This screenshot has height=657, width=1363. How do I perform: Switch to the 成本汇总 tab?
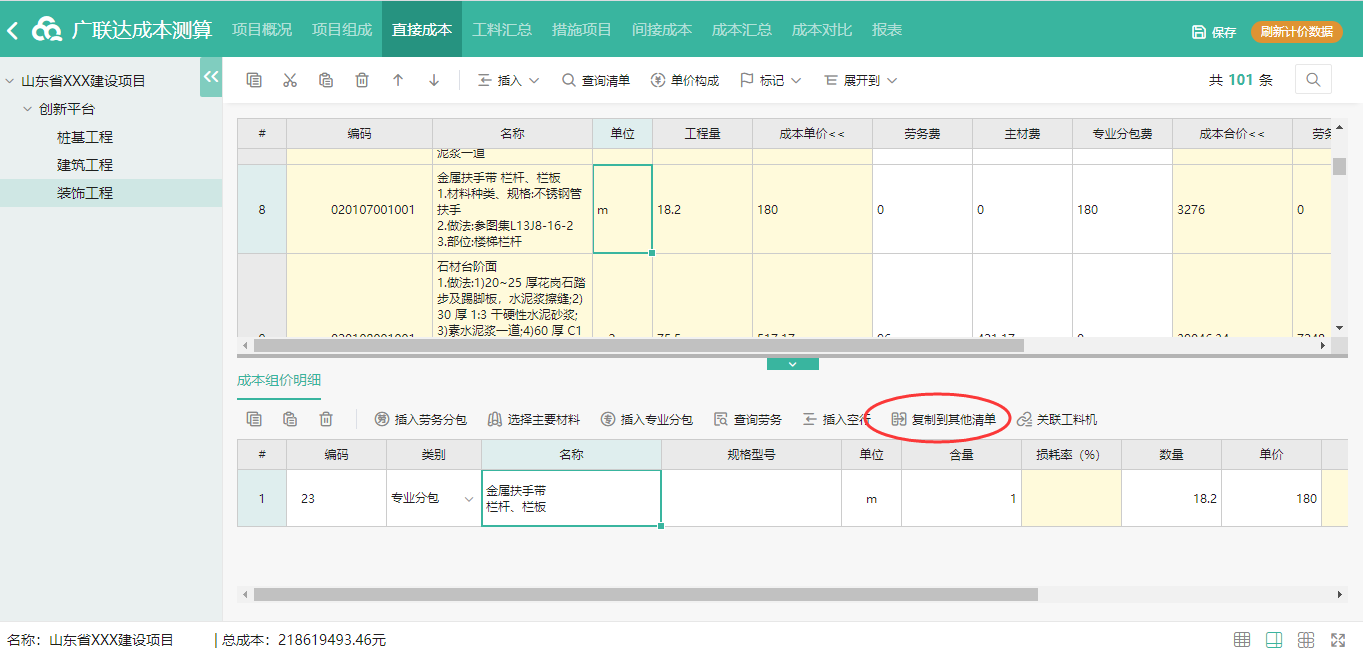[x=742, y=30]
